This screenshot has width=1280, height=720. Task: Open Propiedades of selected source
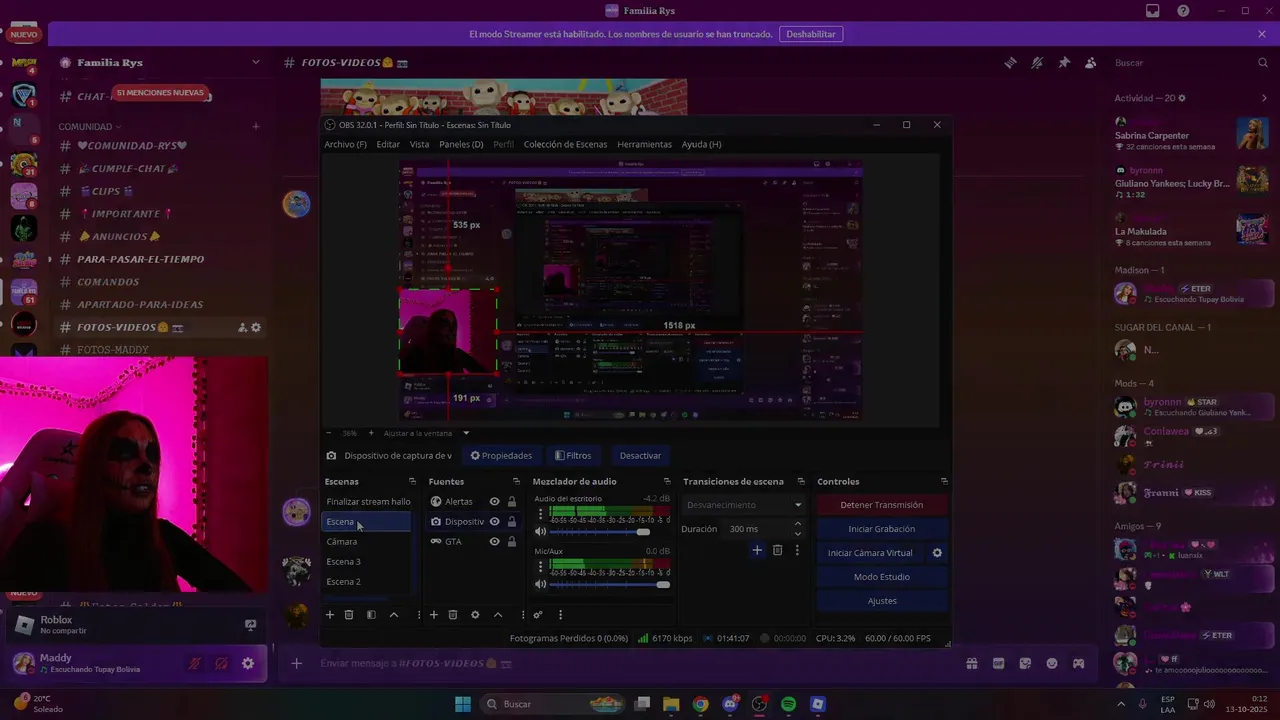[501, 455]
